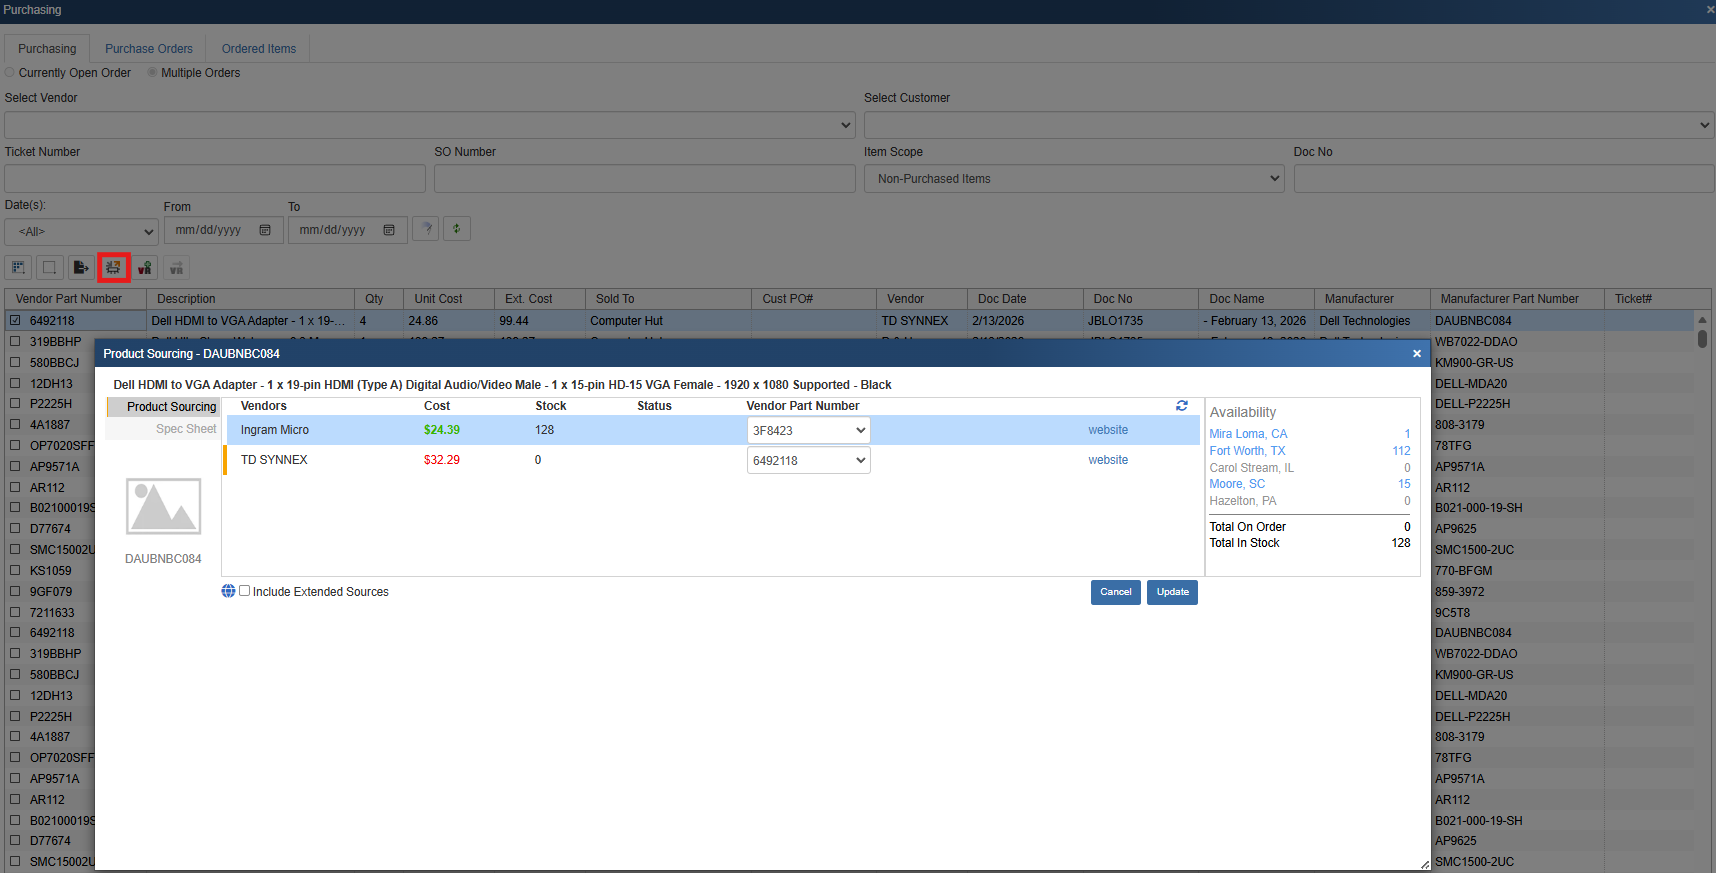
Task: Open the Purchase Orders tab
Action: click(x=148, y=49)
